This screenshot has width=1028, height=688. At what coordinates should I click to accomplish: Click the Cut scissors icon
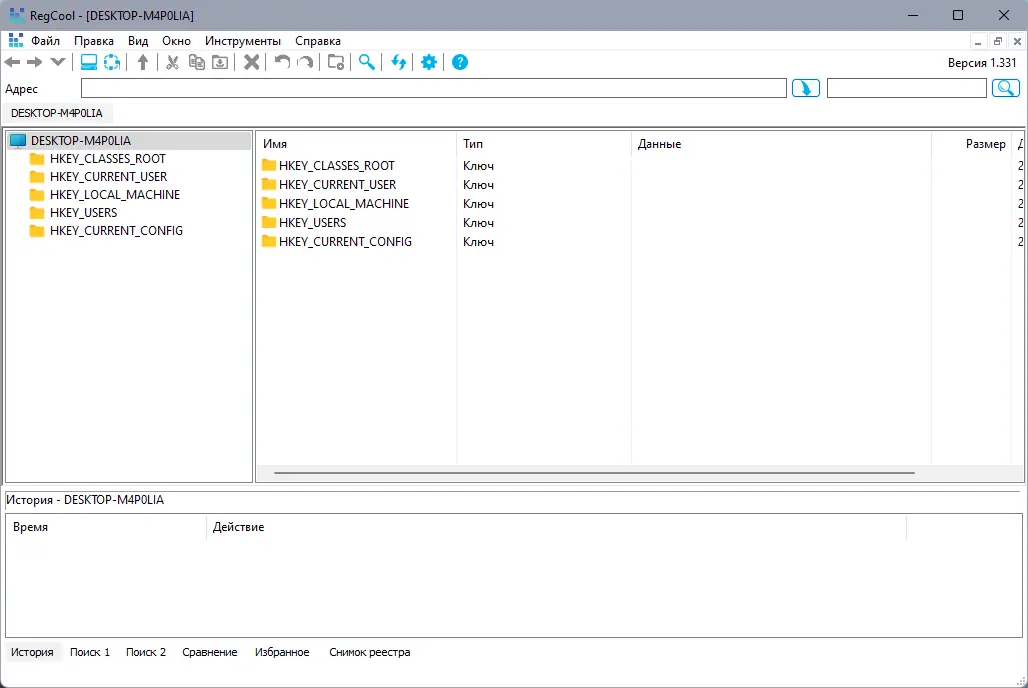click(x=172, y=62)
